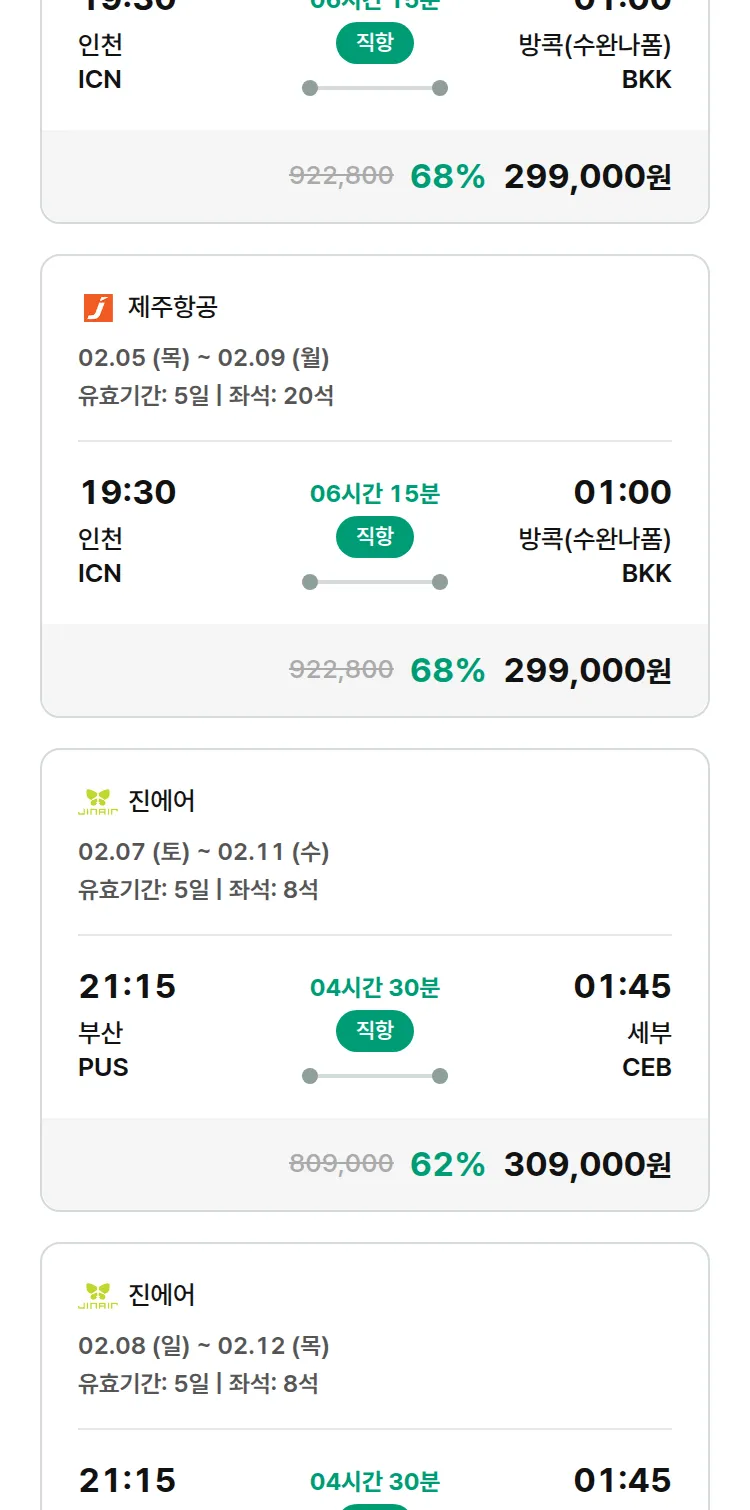Select the 02.08 (일) ~ 02.12 (목) date range

[204, 1346]
